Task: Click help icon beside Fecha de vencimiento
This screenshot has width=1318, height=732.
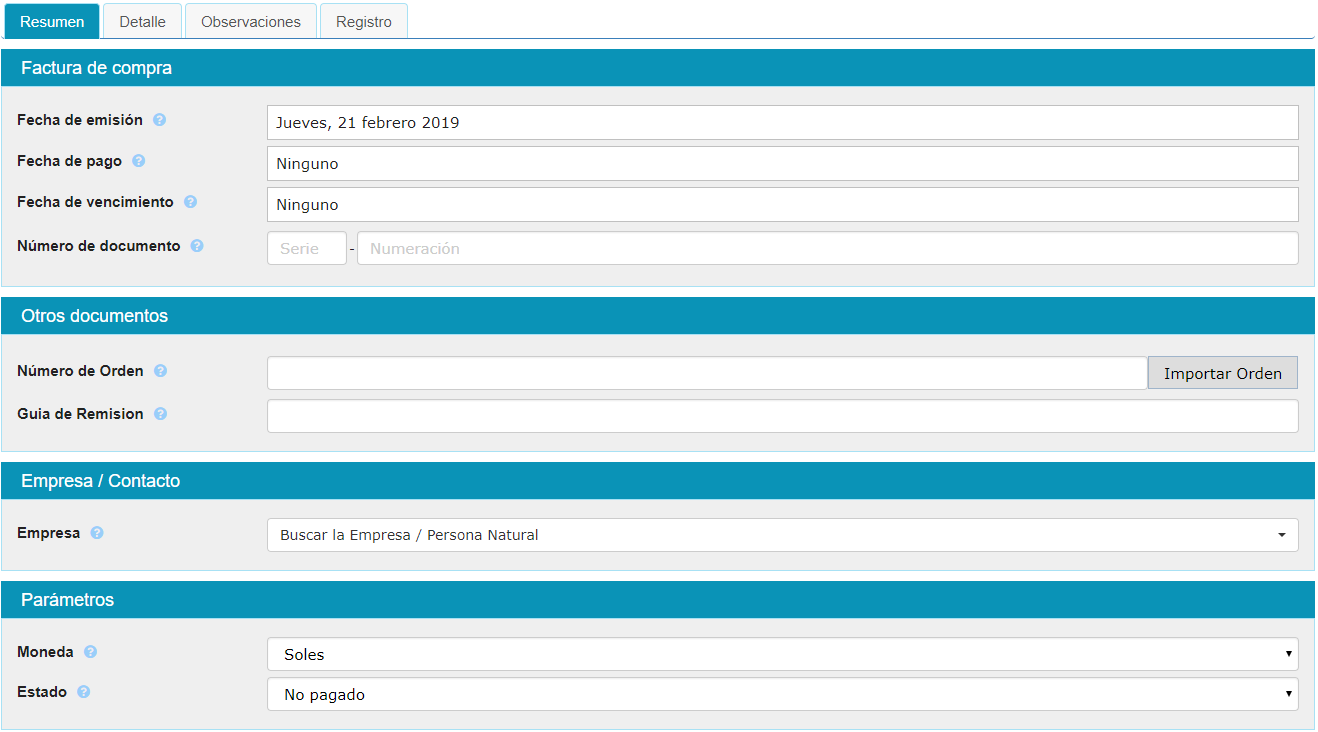Action: pyautogui.click(x=190, y=202)
